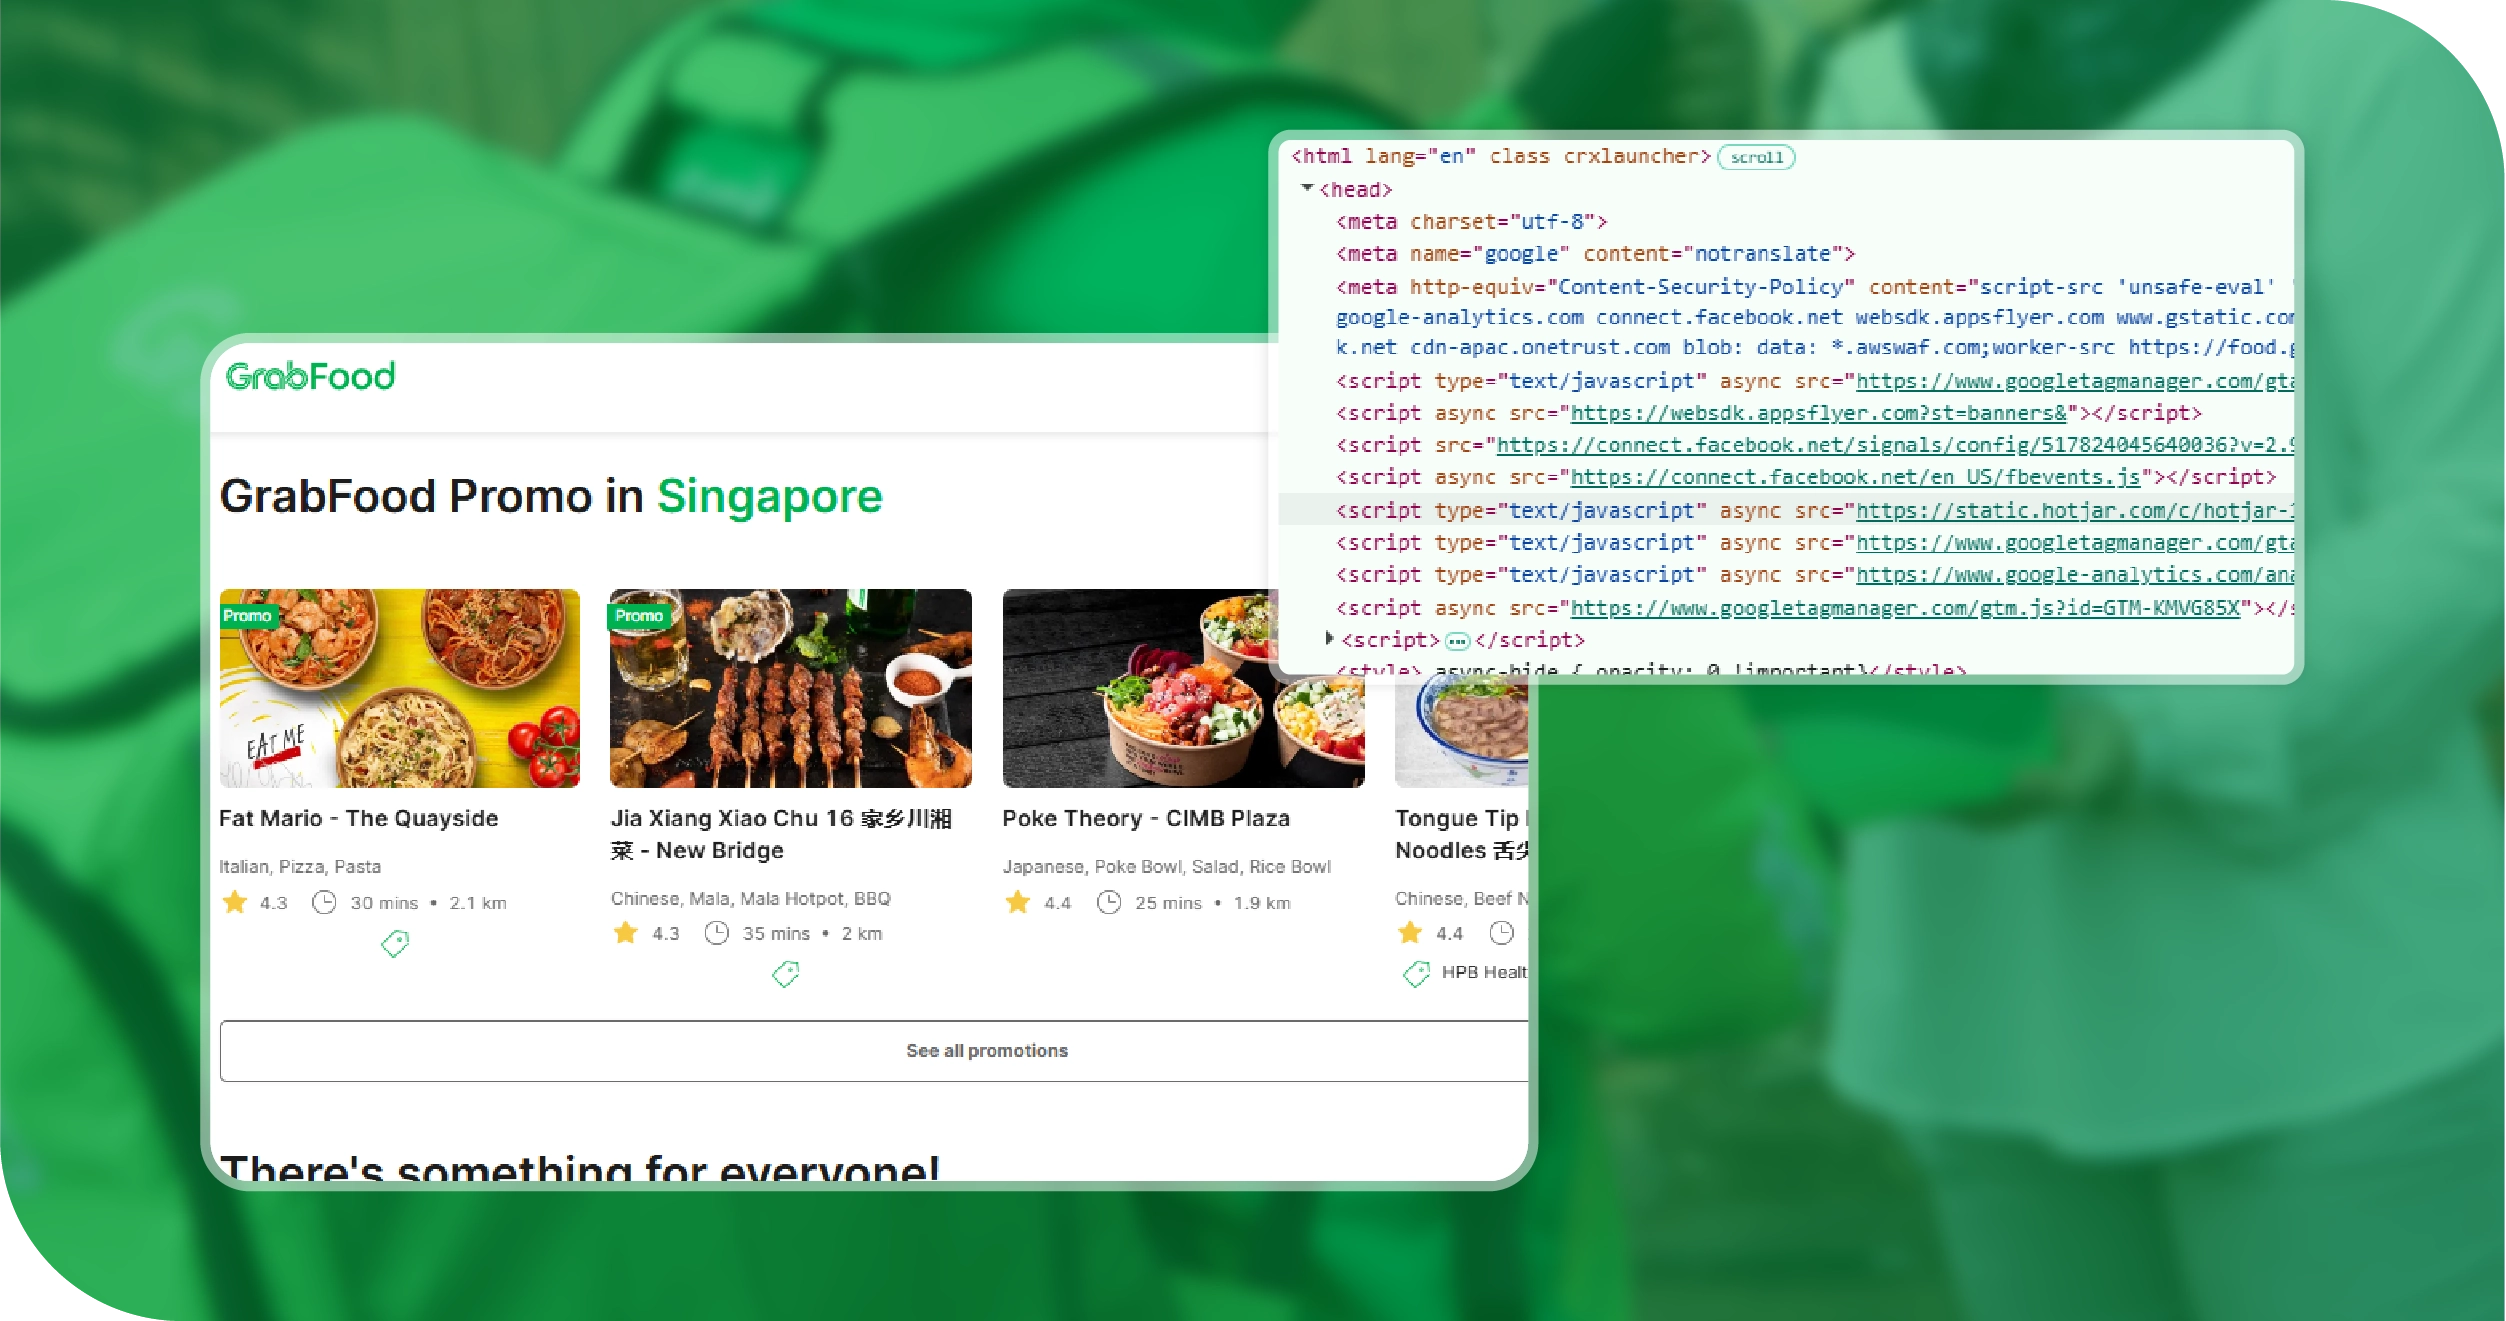
Task: Collapse the head element in the inspector
Action: coord(1307,189)
